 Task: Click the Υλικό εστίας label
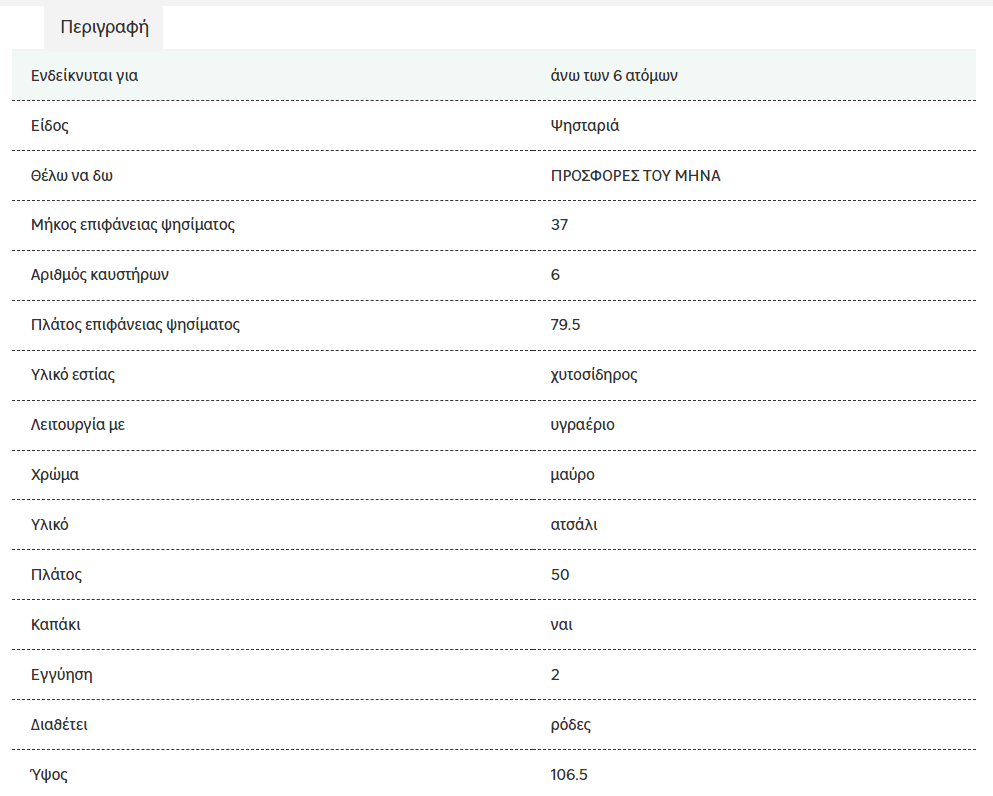coord(73,375)
